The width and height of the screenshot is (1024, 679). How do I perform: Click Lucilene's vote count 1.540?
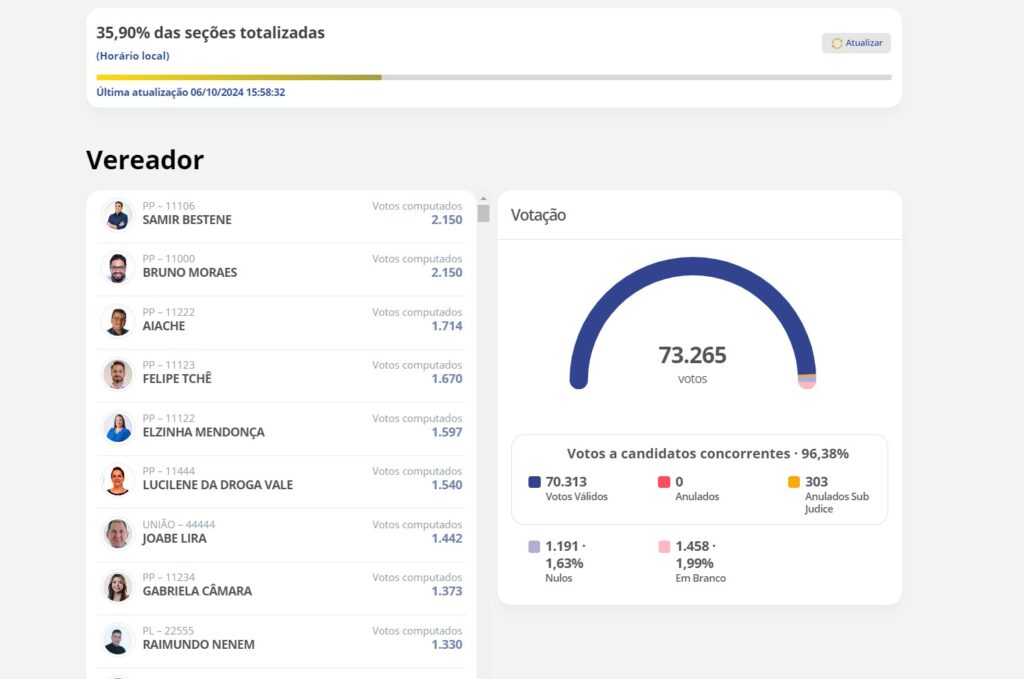pyautogui.click(x=447, y=485)
